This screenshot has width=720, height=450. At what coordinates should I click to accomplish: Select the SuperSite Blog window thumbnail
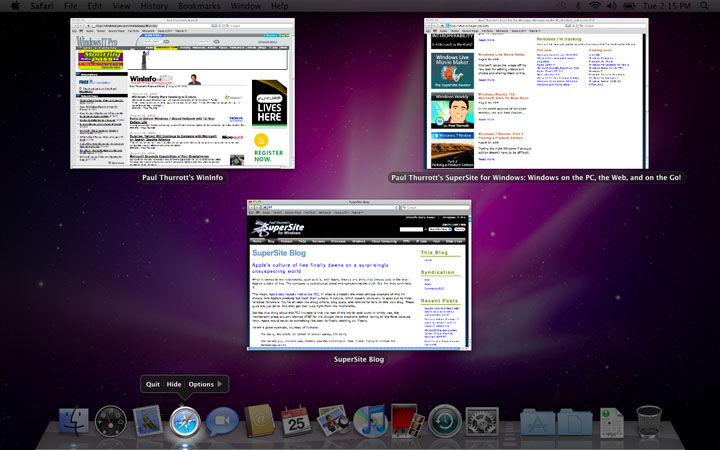[359, 275]
